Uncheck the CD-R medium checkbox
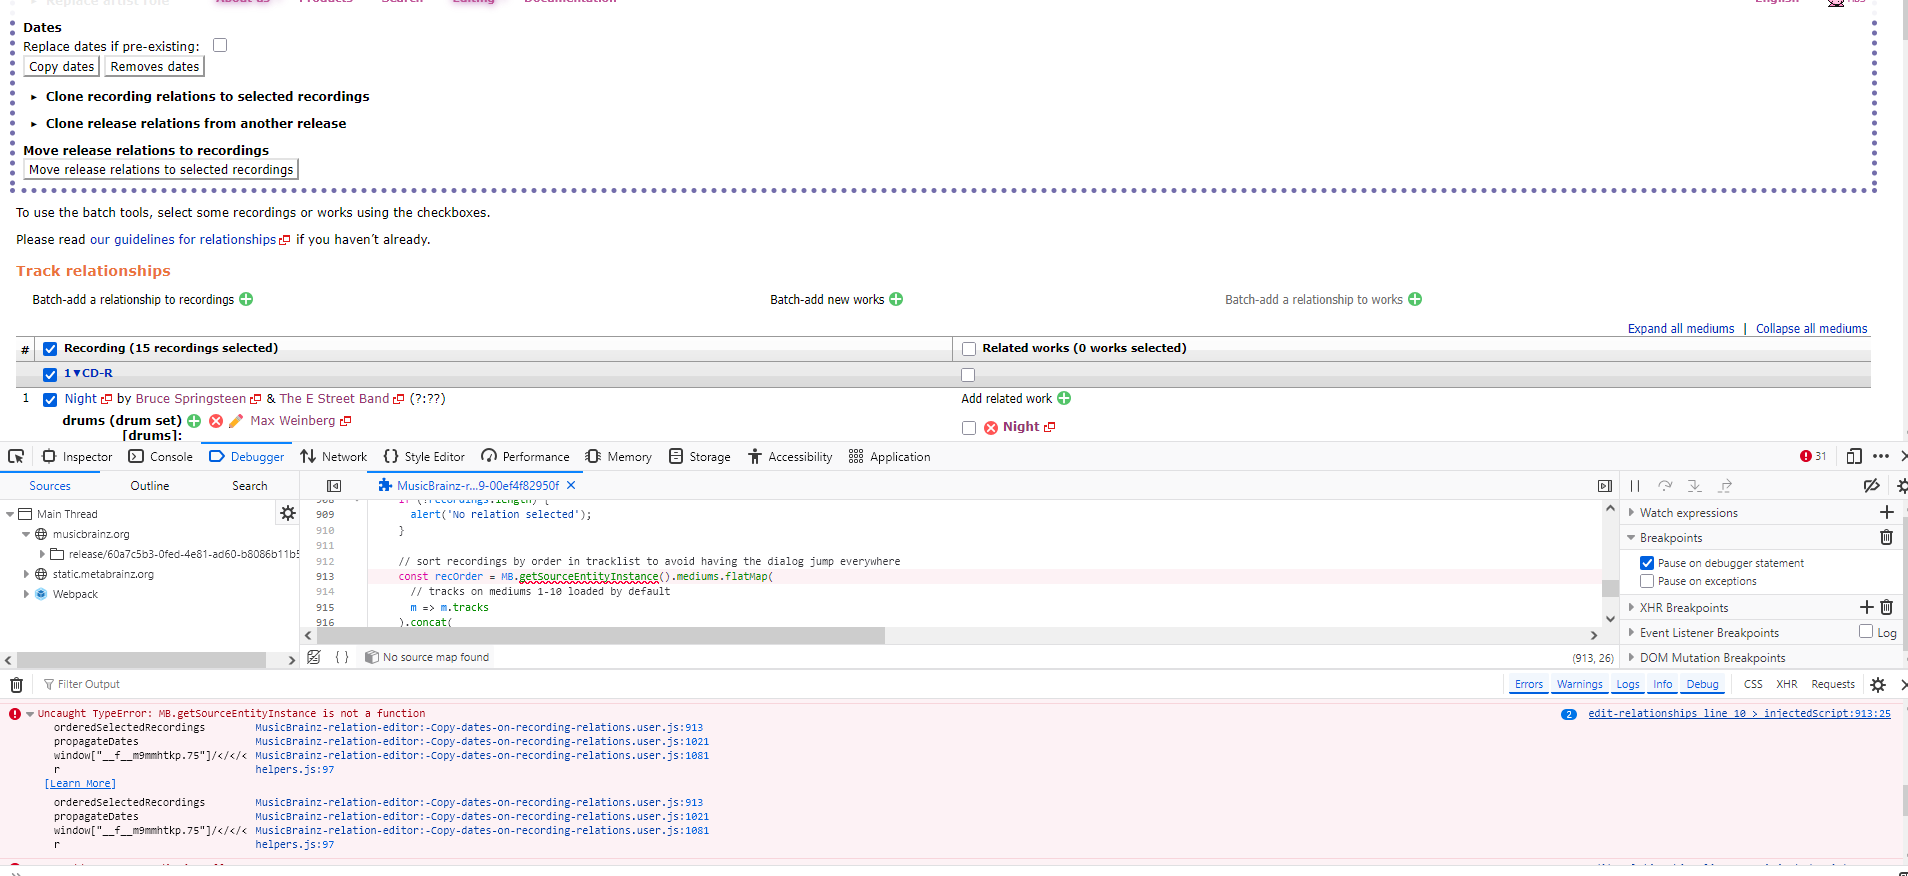 (50, 375)
